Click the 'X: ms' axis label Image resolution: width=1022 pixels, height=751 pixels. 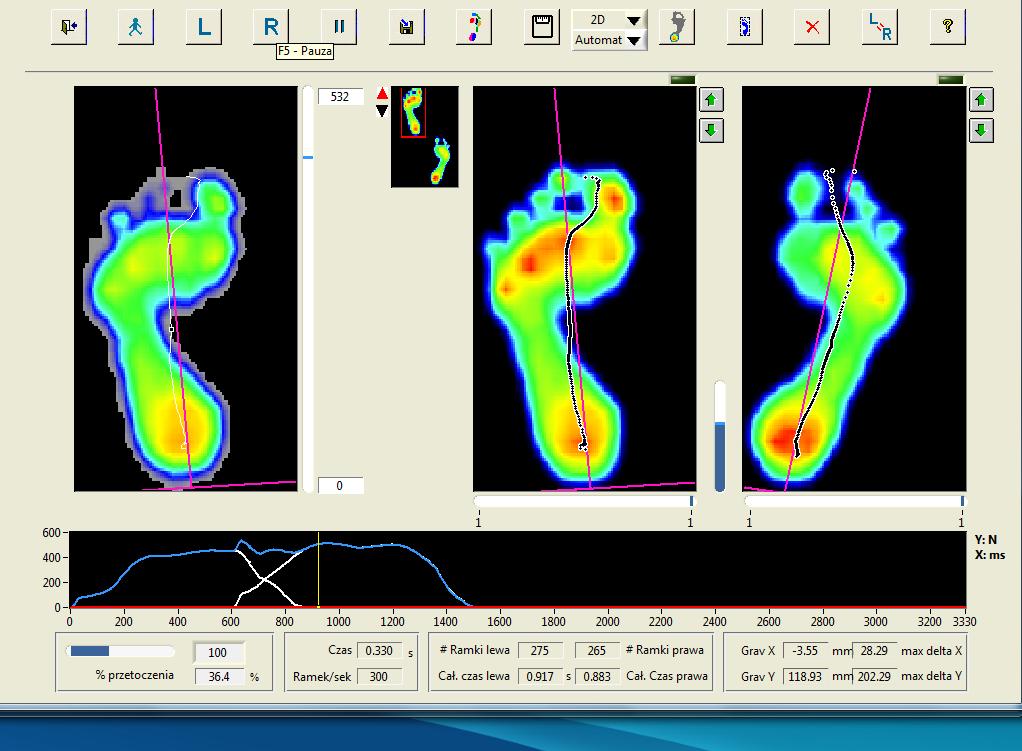(990, 555)
